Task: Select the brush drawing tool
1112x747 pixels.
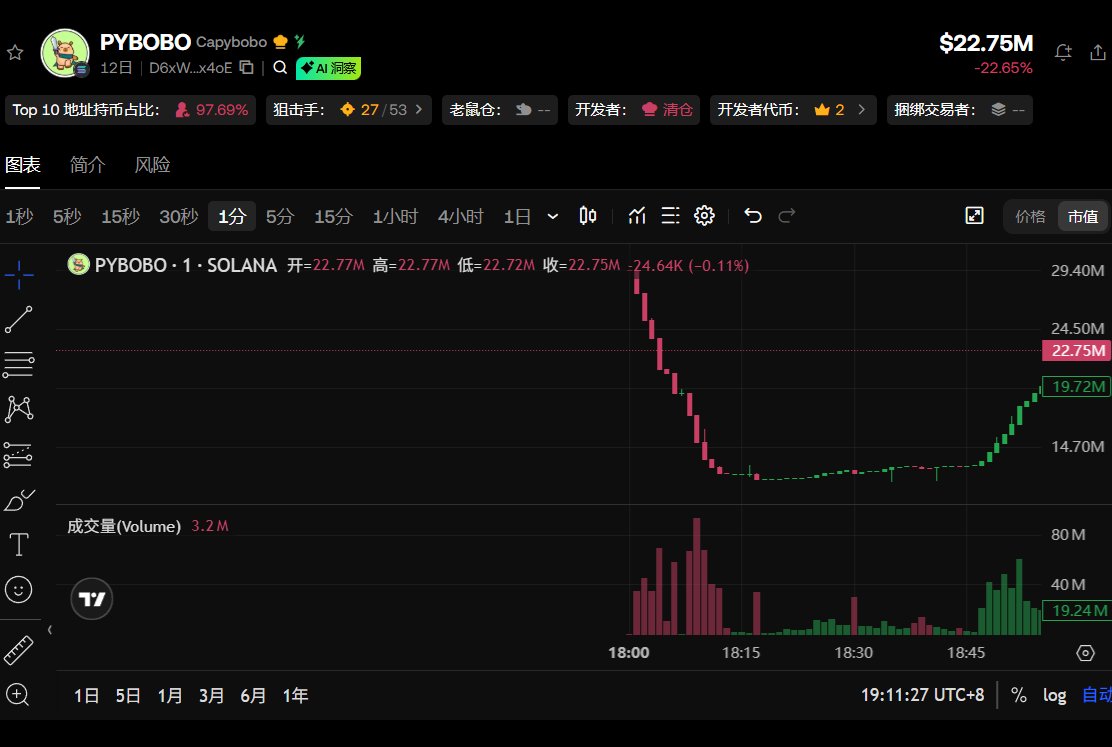Action: click(19, 500)
